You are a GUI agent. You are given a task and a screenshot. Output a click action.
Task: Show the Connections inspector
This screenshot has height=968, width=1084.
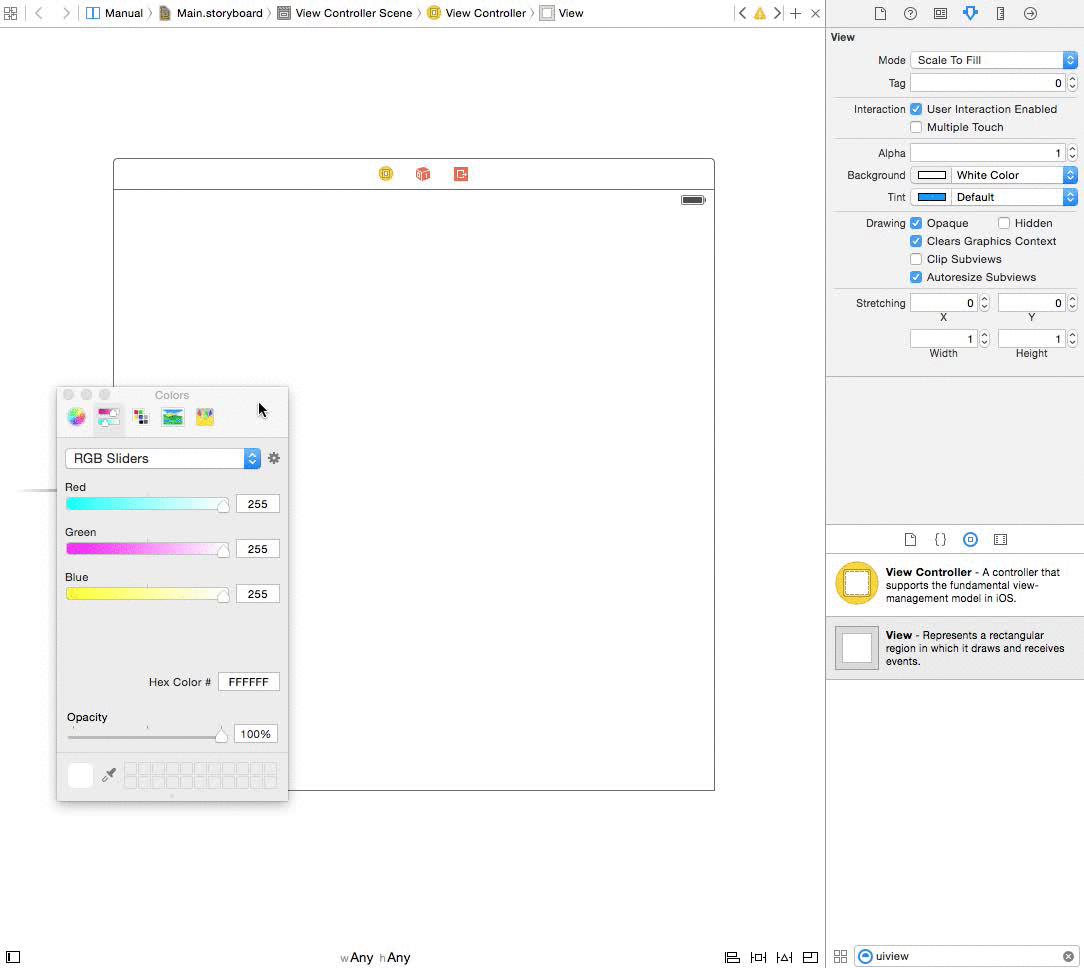click(1030, 13)
